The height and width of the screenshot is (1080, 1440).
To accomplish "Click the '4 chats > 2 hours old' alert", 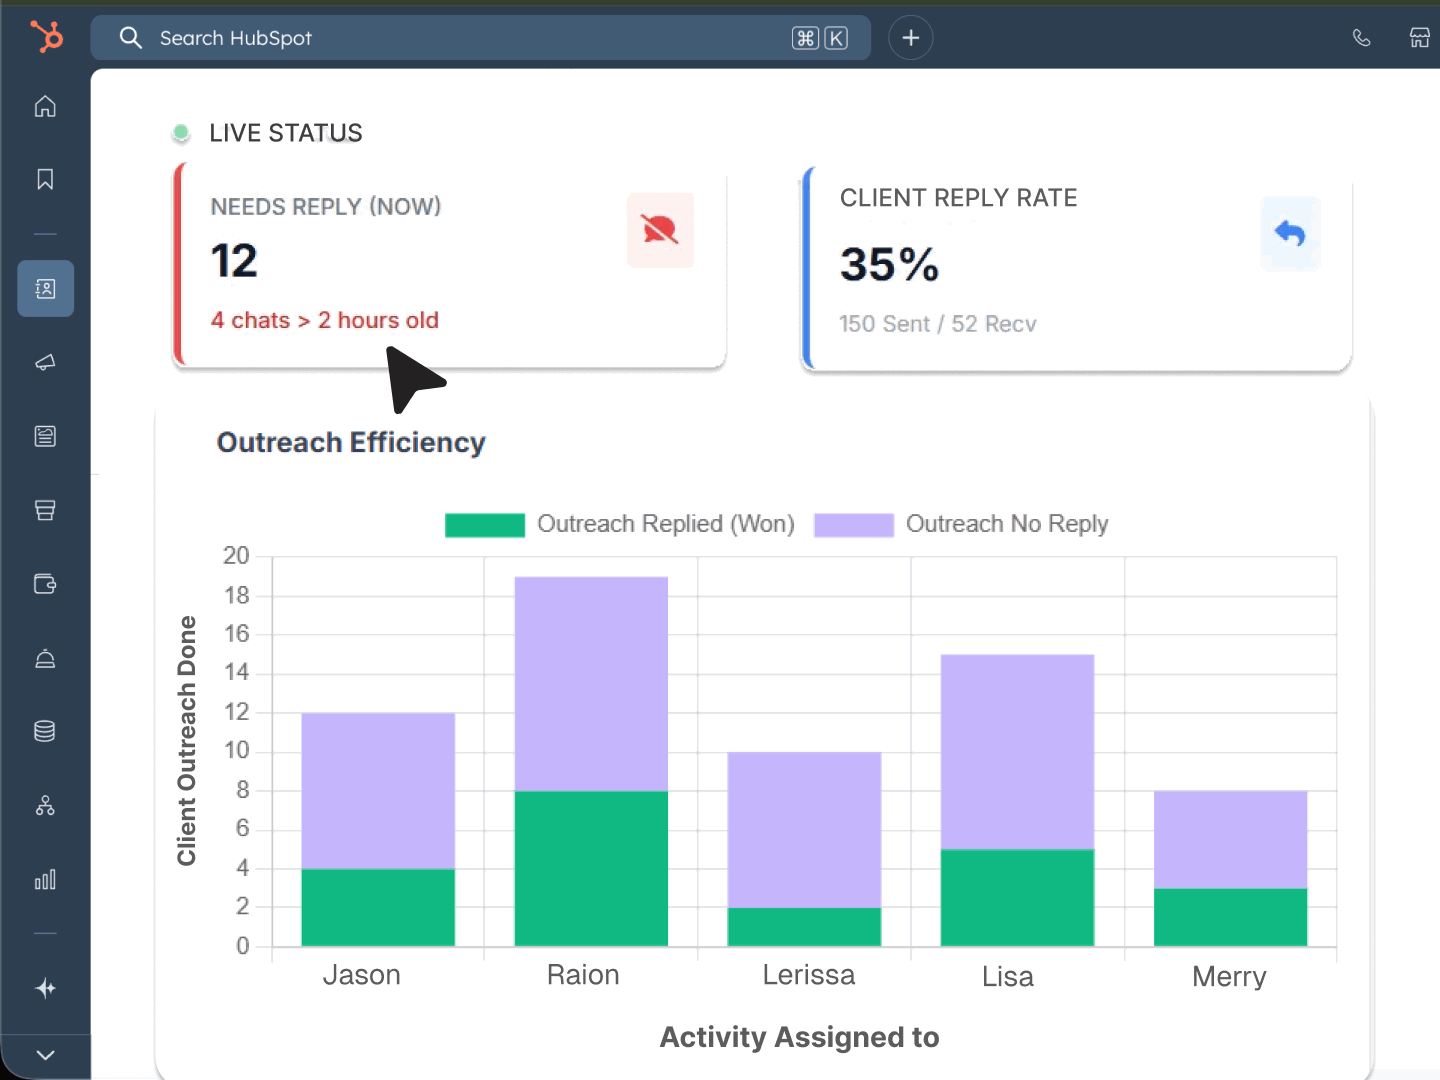I will (324, 320).
